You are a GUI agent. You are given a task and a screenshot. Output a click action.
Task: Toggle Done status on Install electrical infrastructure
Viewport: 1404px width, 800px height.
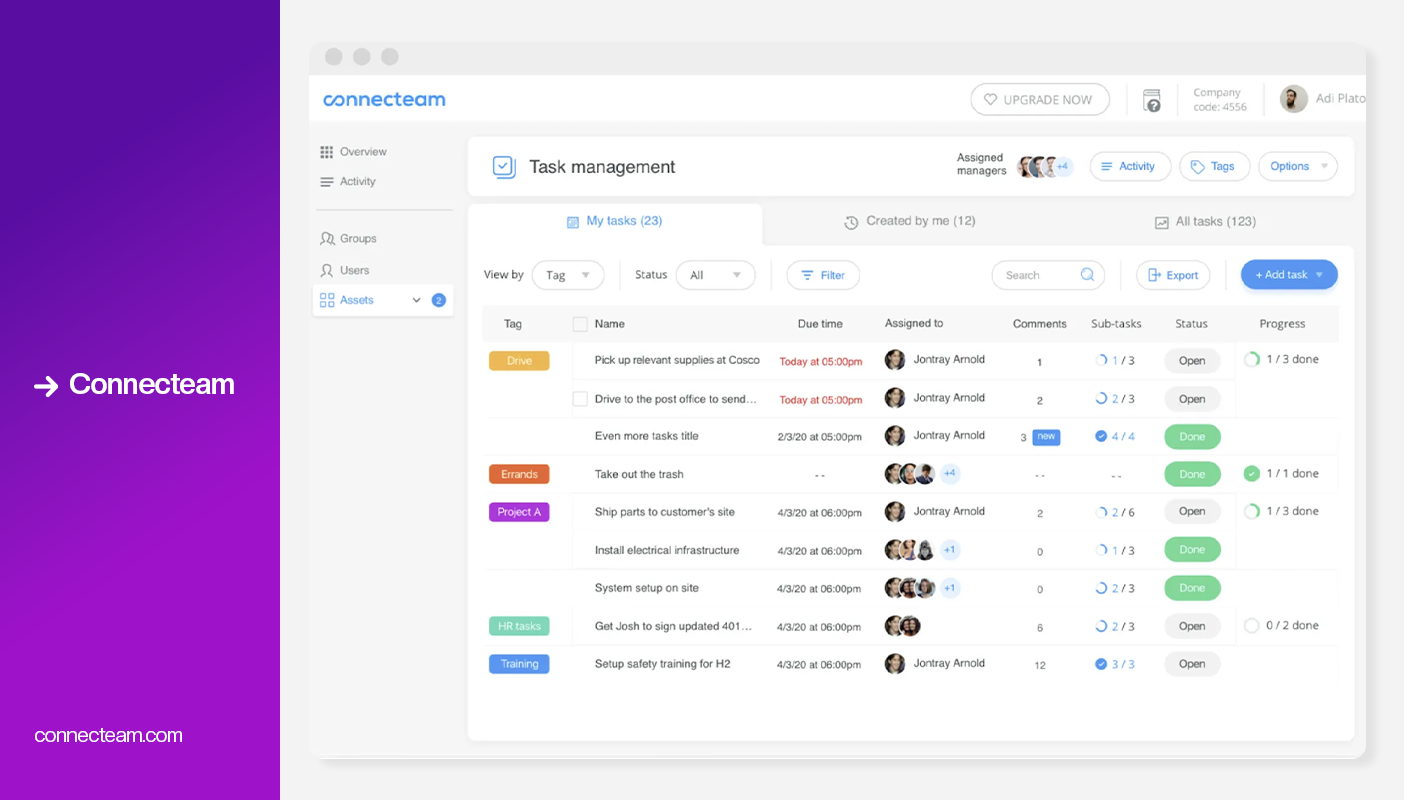pyautogui.click(x=1192, y=549)
